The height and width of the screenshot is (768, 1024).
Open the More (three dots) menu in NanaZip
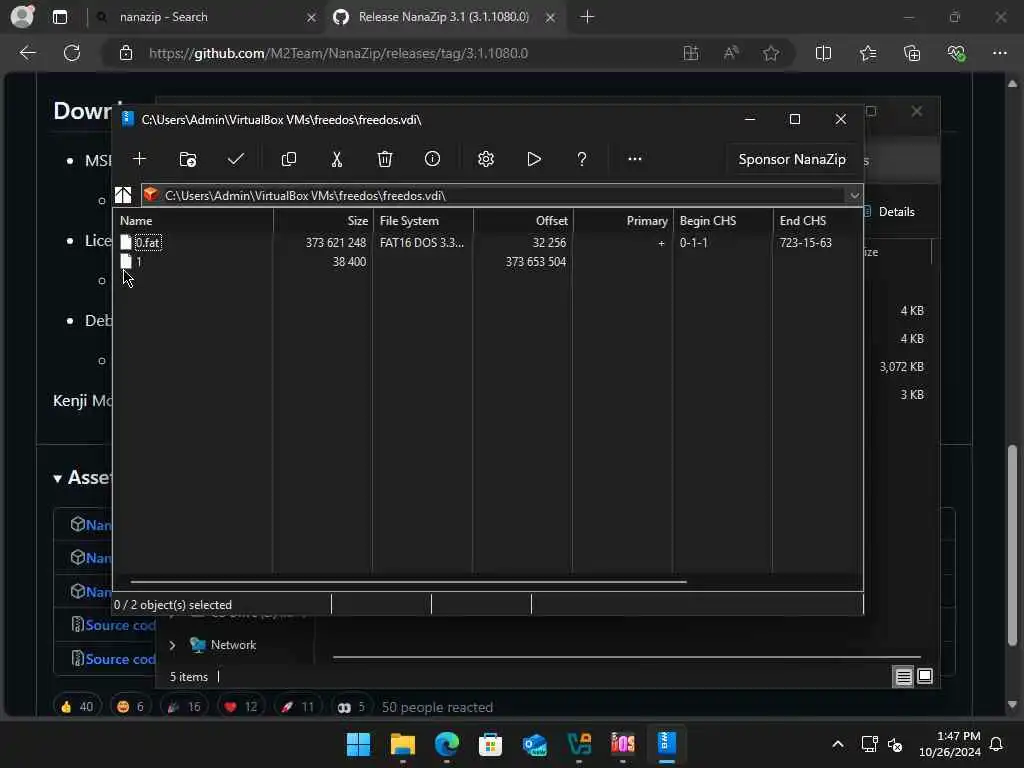(635, 159)
